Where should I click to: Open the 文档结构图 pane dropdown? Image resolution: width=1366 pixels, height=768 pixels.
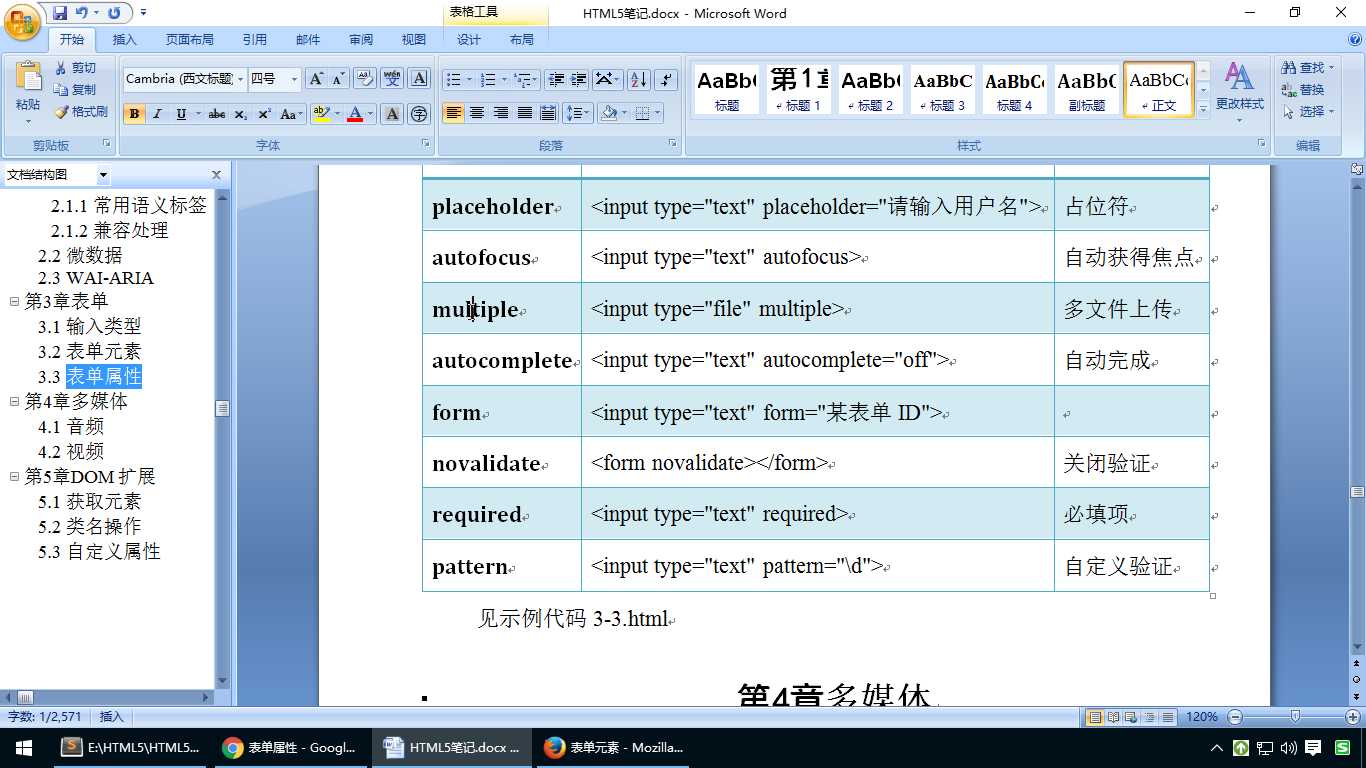click(x=103, y=175)
